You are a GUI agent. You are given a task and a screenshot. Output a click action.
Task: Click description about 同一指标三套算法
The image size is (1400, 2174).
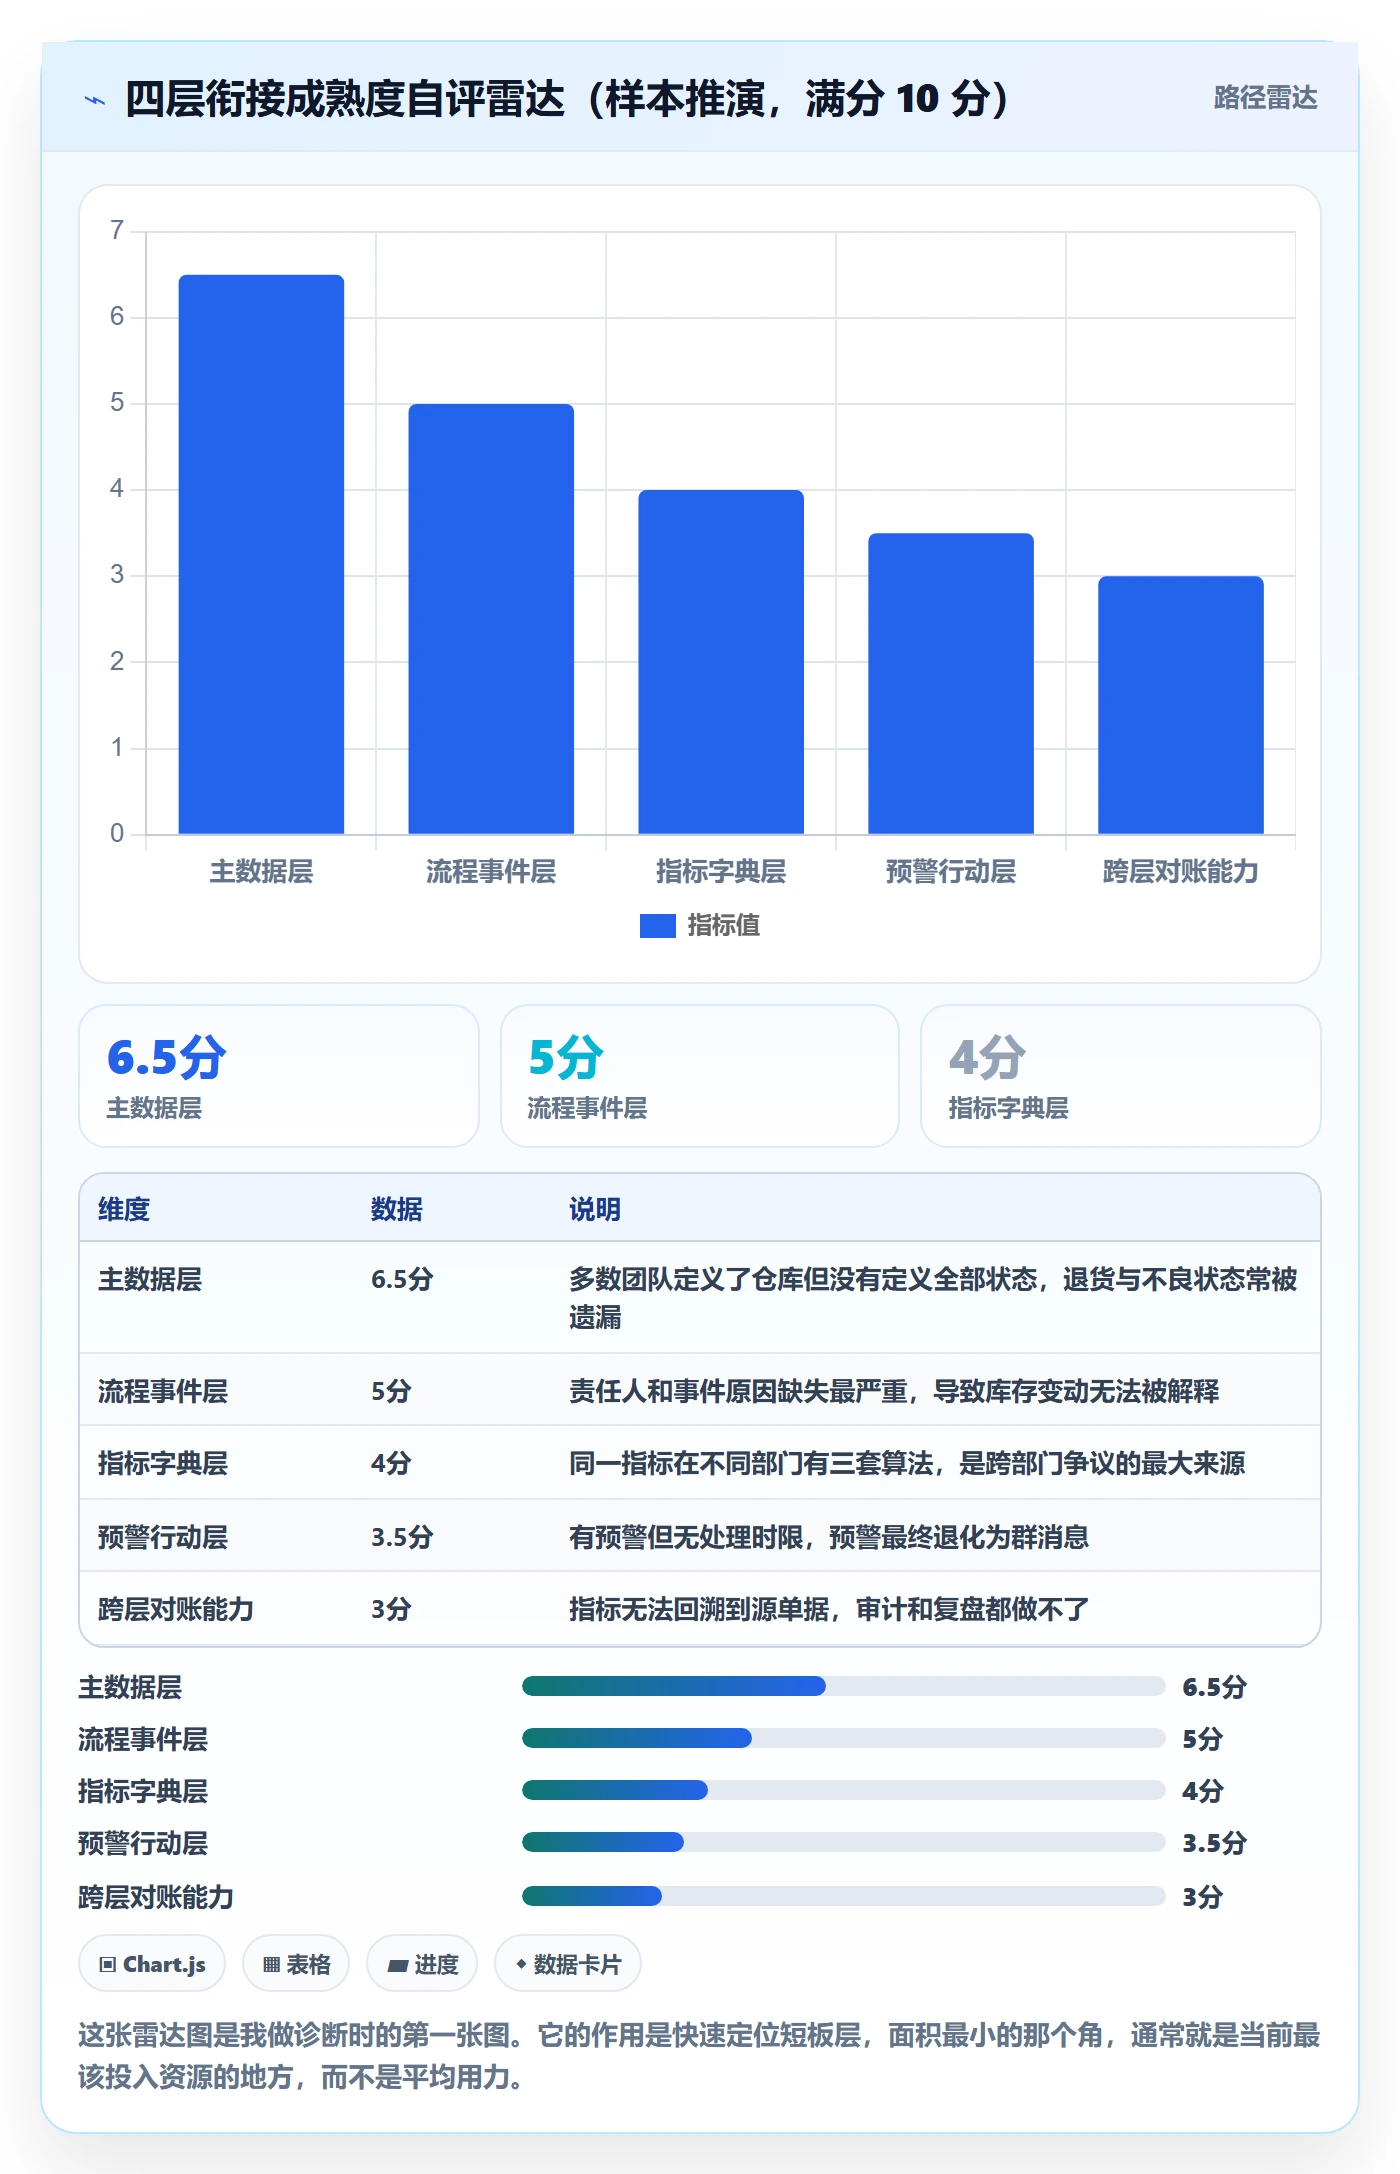coord(907,1463)
